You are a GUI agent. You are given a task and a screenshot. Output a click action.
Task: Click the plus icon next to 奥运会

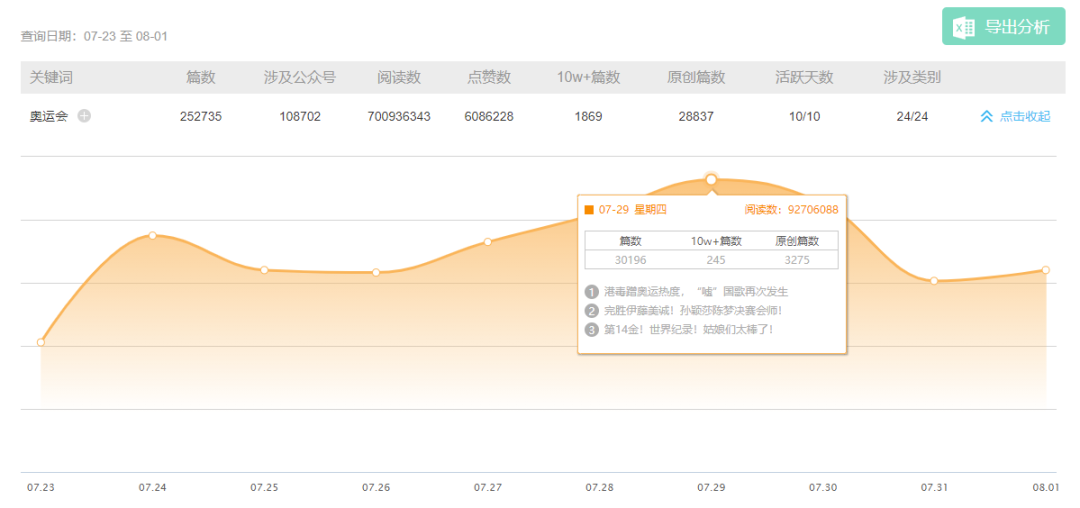(84, 116)
